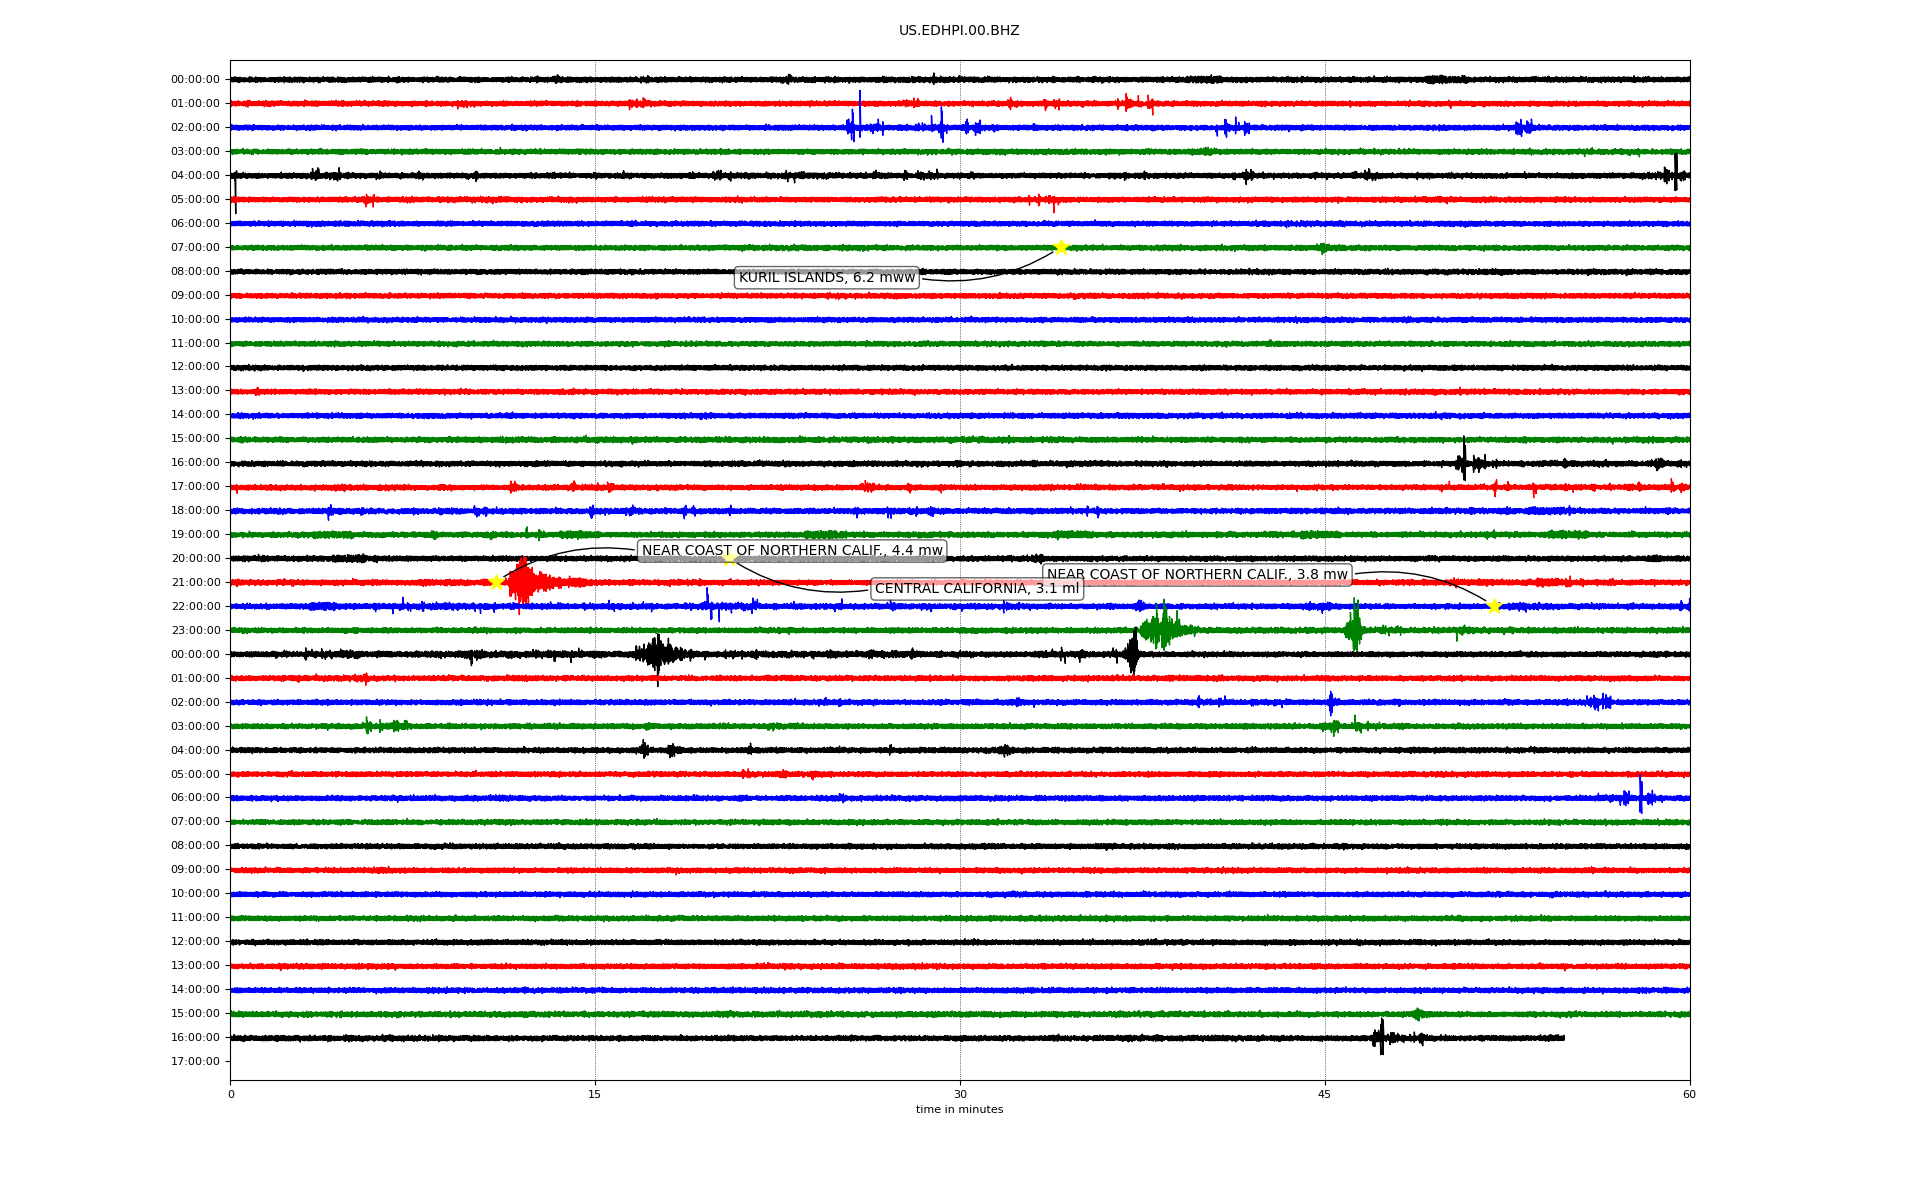The height and width of the screenshot is (1200, 1920).
Task: Click the 19:00:00 row time label
Action: (195, 535)
